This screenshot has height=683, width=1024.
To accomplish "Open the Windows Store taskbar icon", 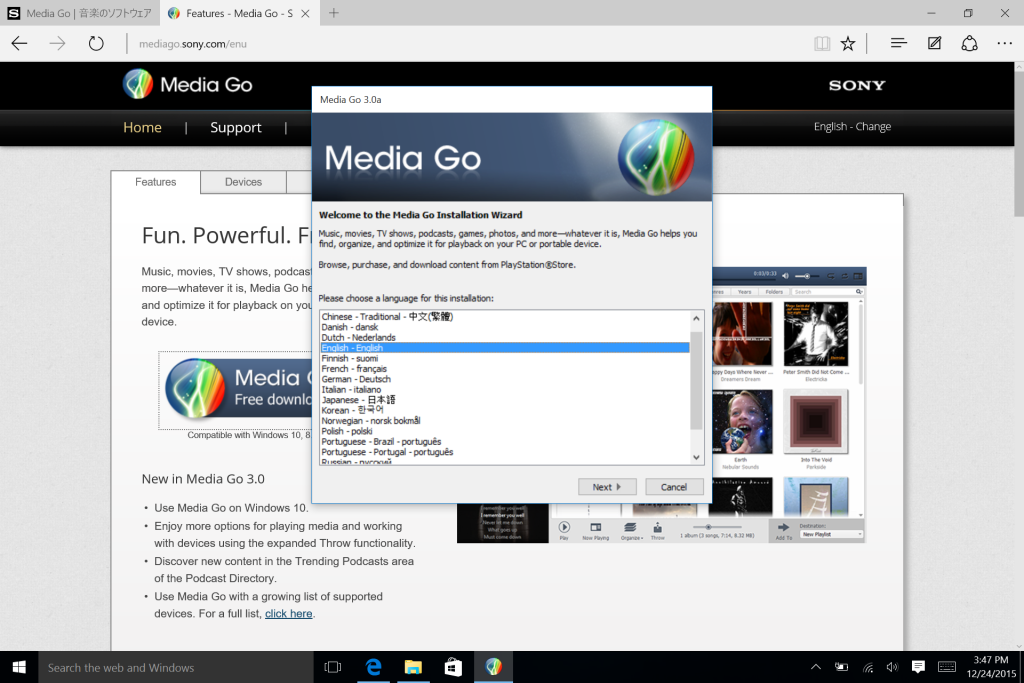I will [453, 667].
